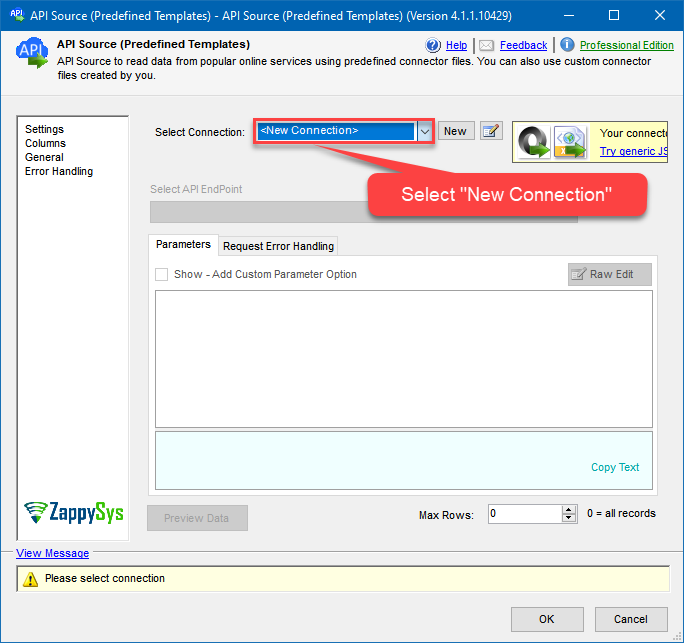
Task: Switch to Request Error Handling tab
Action: 278,246
